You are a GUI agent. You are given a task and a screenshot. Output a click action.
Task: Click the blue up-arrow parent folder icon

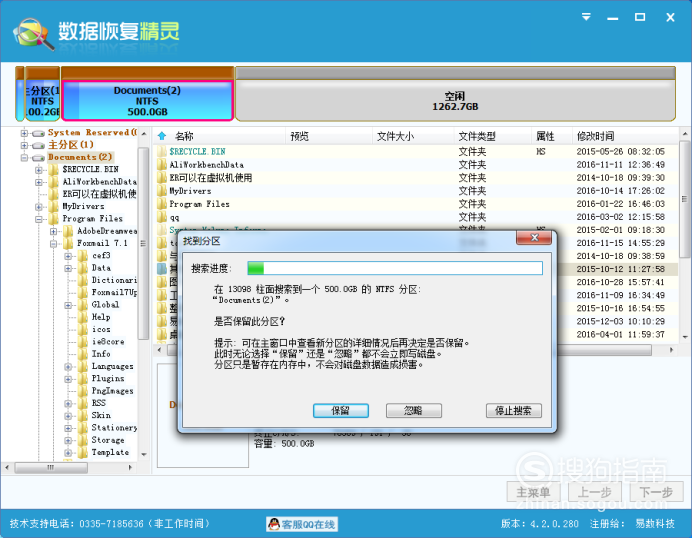pyautogui.click(x=162, y=136)
